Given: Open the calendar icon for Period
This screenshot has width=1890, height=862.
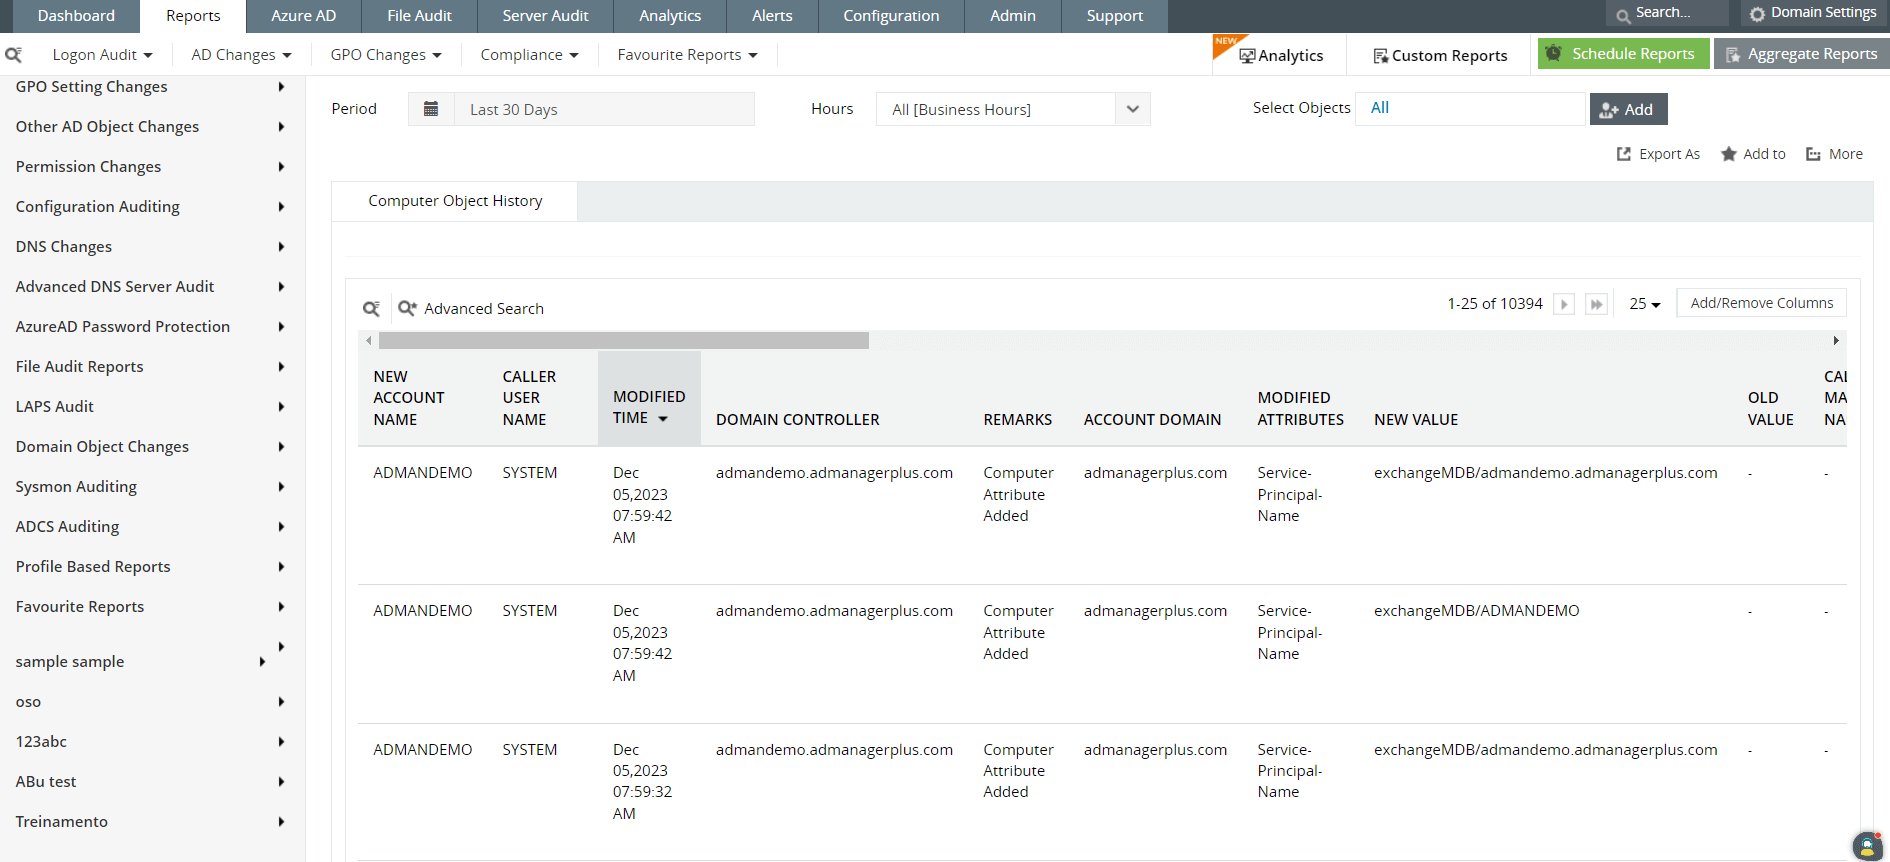Looking at the screenshot, I should point(431,109).
